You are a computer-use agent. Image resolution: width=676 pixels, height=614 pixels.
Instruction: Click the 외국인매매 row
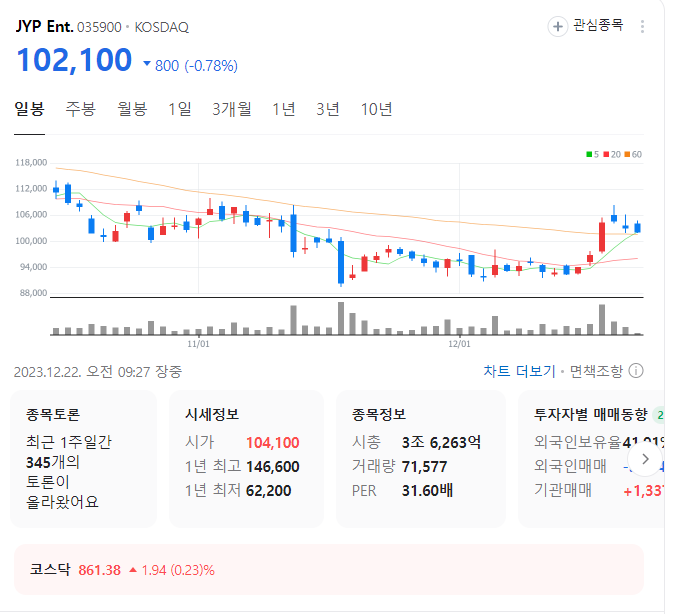(x=599, y=467)
